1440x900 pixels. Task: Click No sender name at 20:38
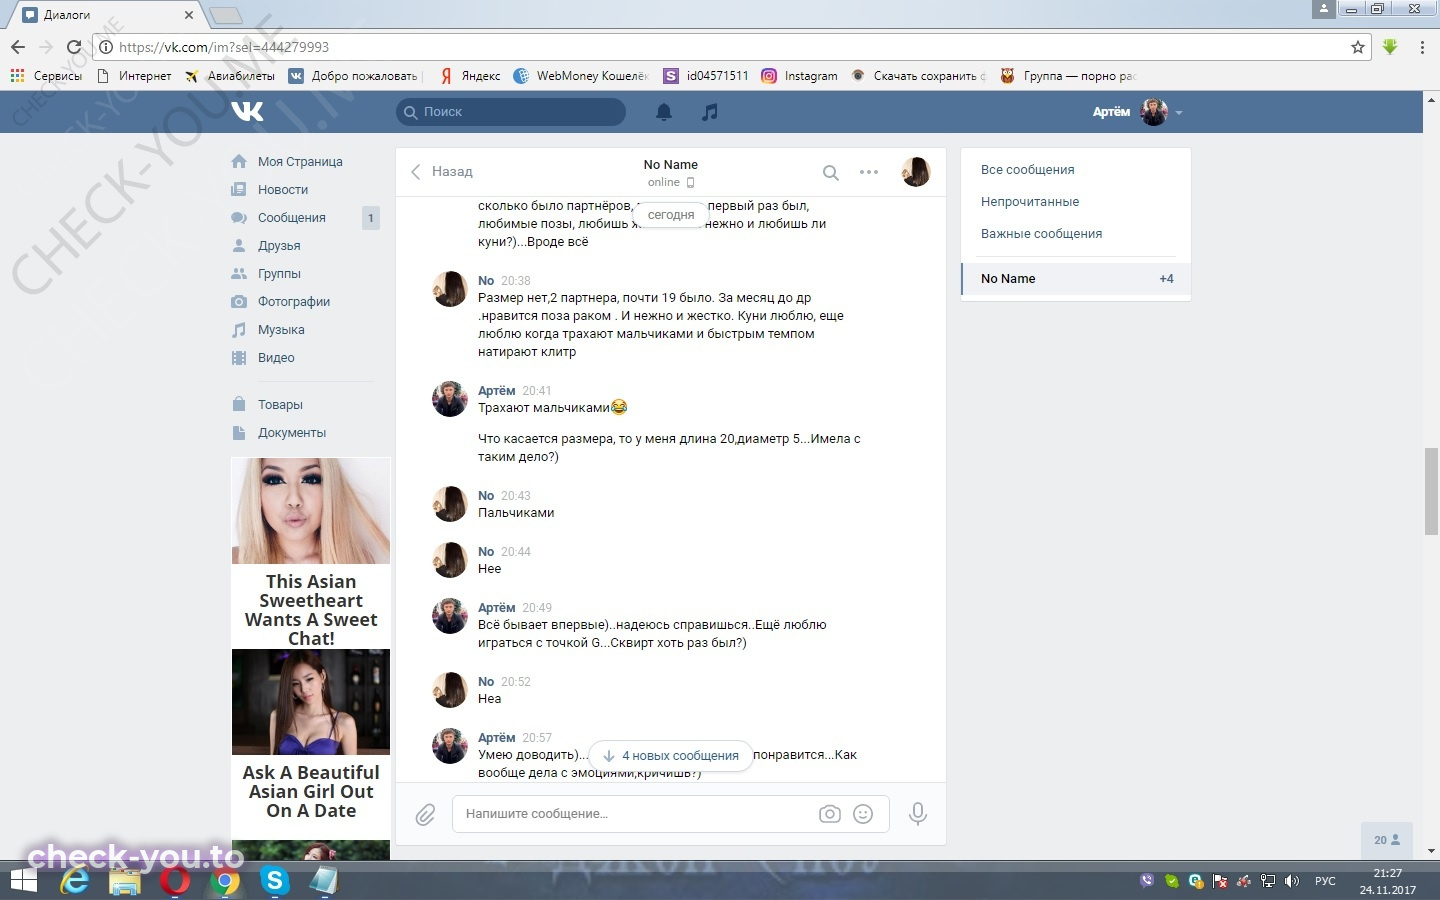point(486,281)
